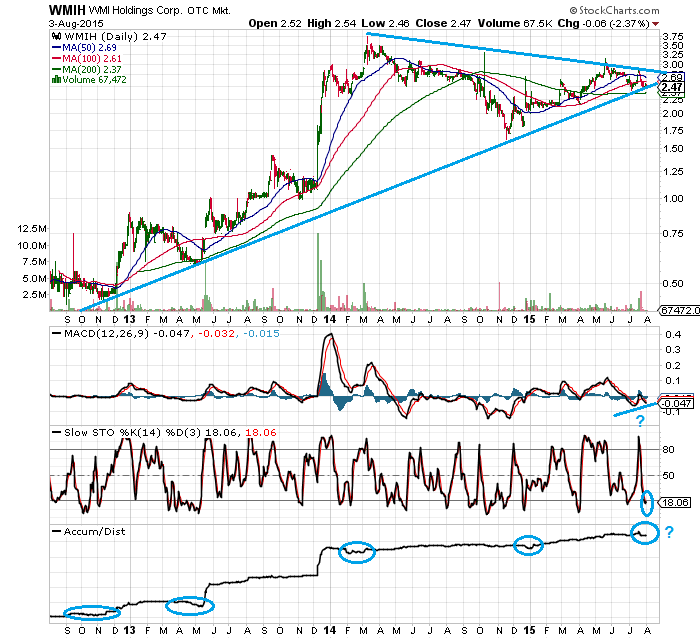The width and height of the screenshot is (700, 639).
Task: Click the MA(200) 2.37 legend entry
Action: [92, 69]
